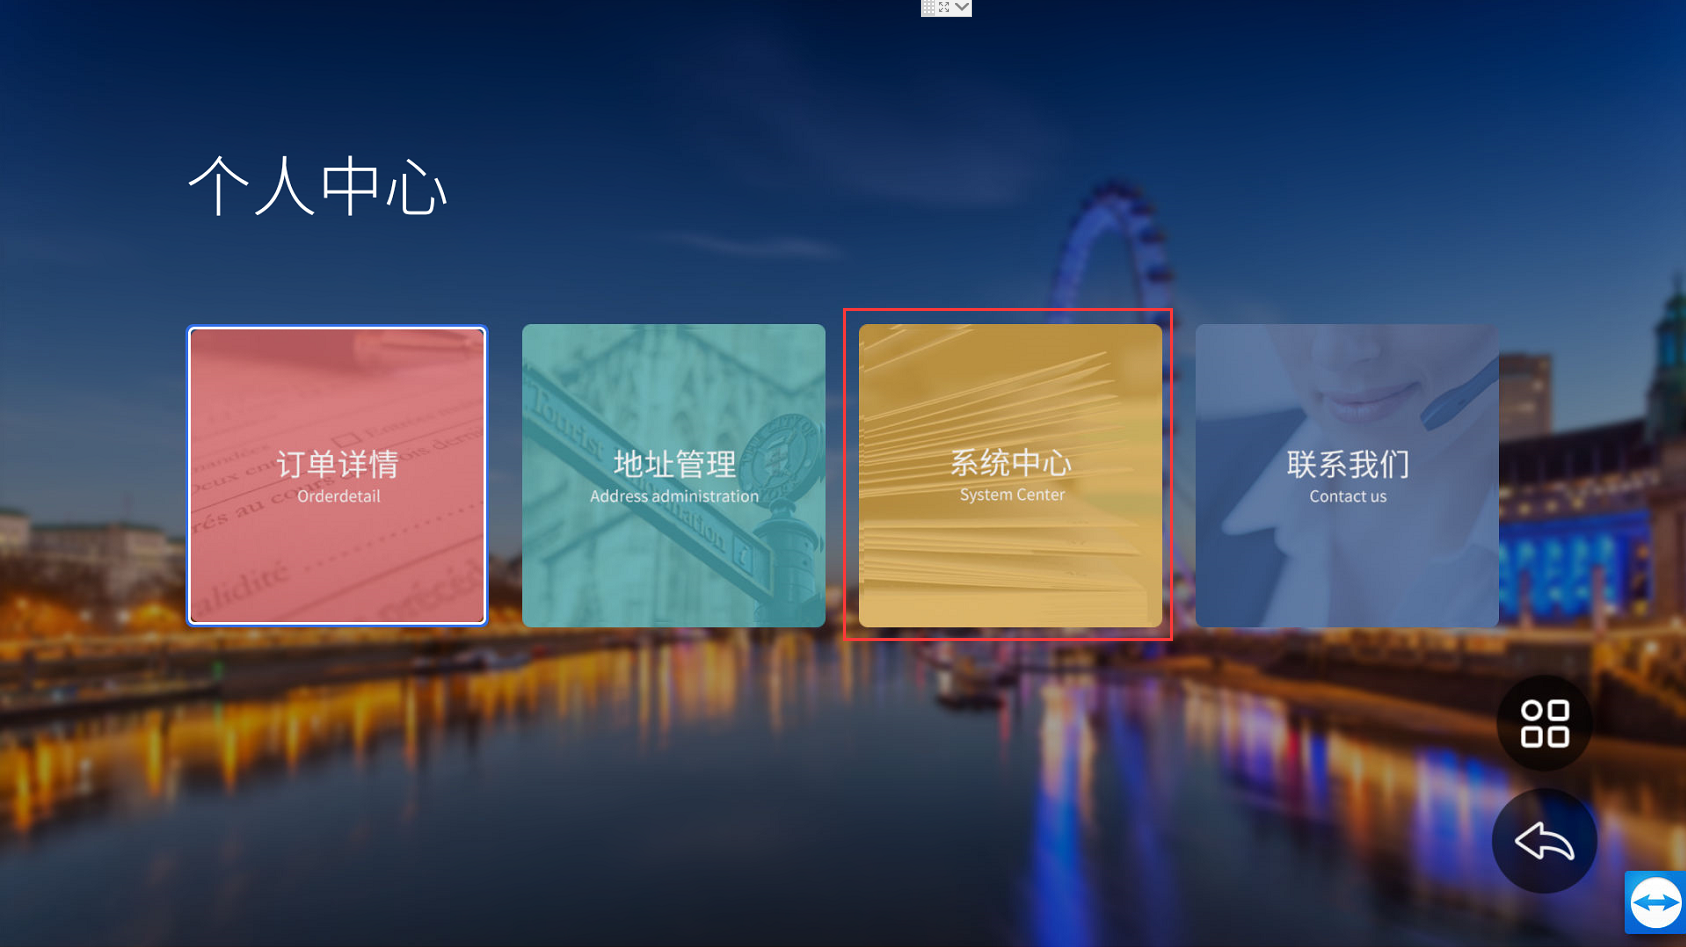Click the "Address administration" label
Viewport: 1686px width, 947px height.
(x=674, y=497)
